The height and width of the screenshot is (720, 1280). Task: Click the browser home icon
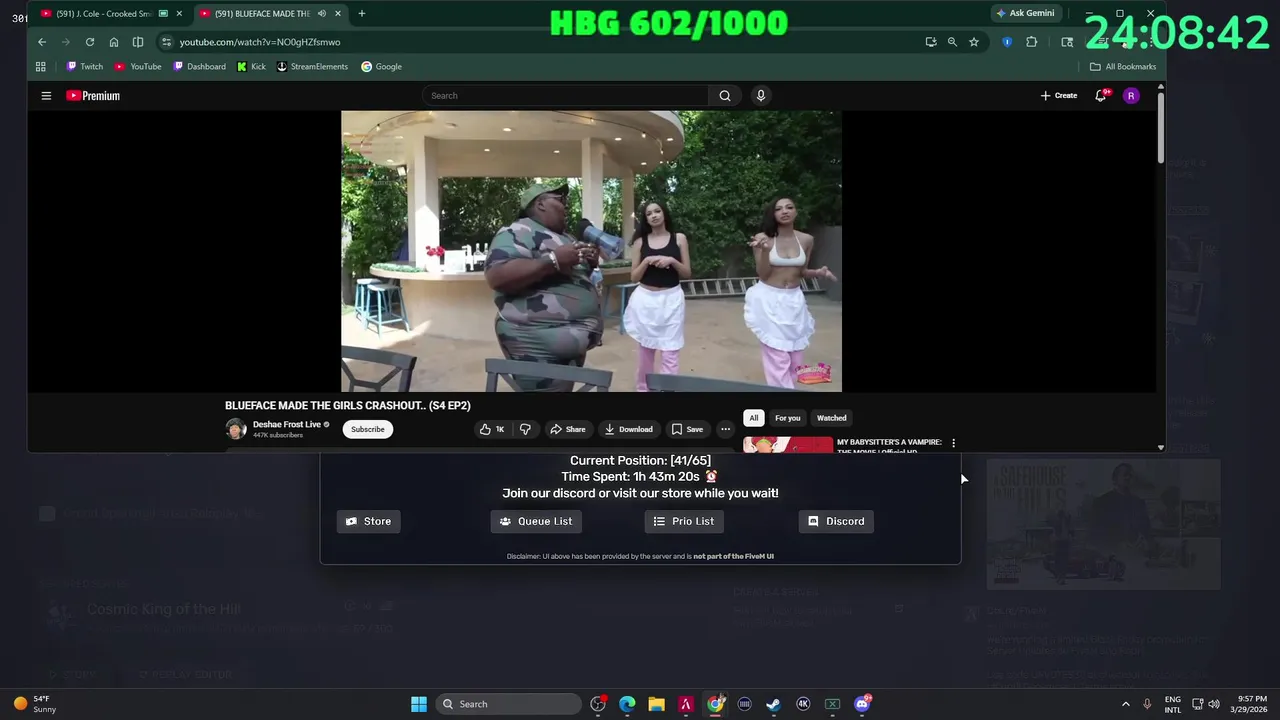coord(114,42)
